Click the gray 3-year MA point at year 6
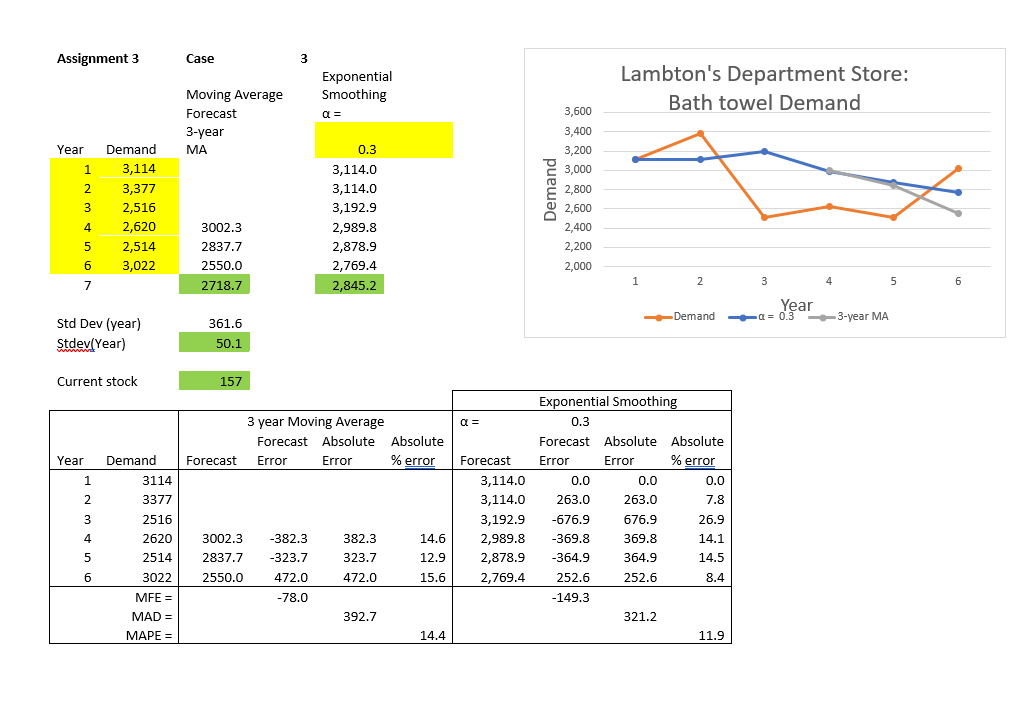The image size is (1031, 719). pyautogui.click(x=958, y=213)
